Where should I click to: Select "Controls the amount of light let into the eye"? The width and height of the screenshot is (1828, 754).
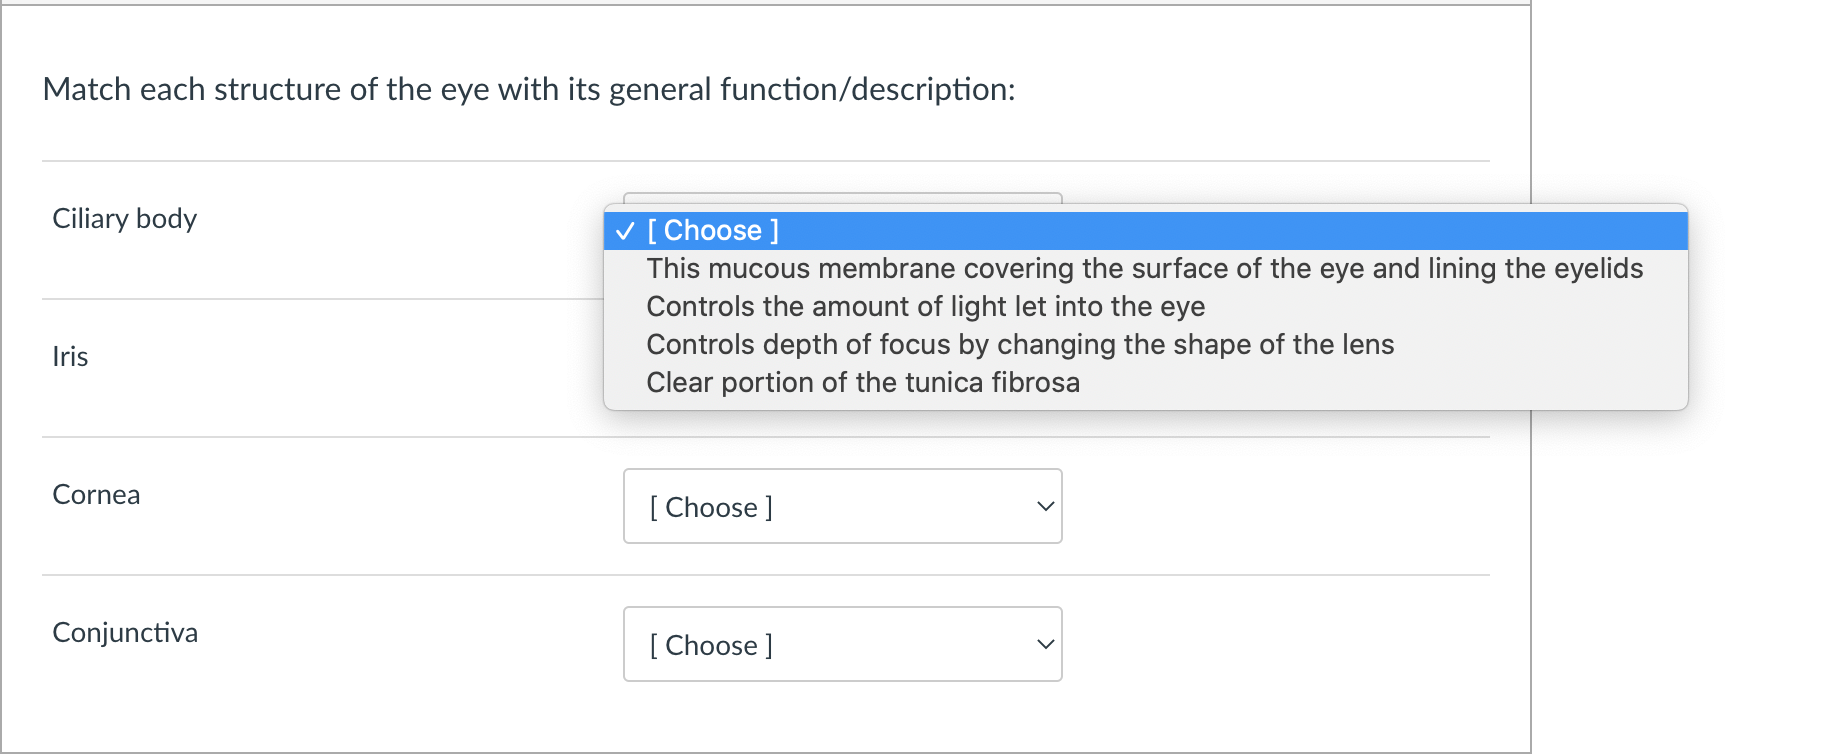coord(926,306)
